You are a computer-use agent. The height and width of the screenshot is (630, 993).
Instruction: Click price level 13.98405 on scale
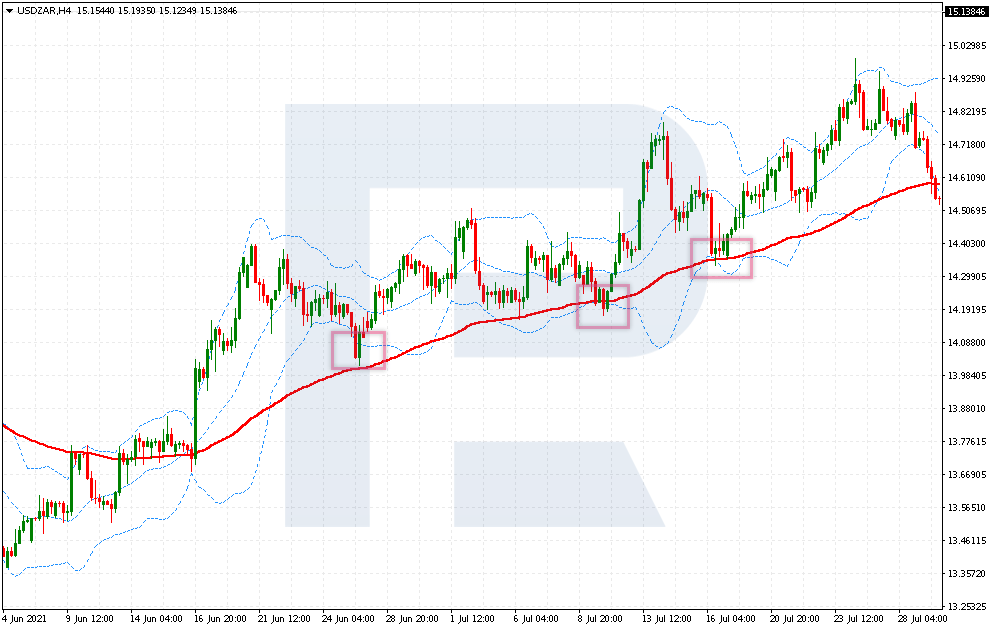coord(966,375)
